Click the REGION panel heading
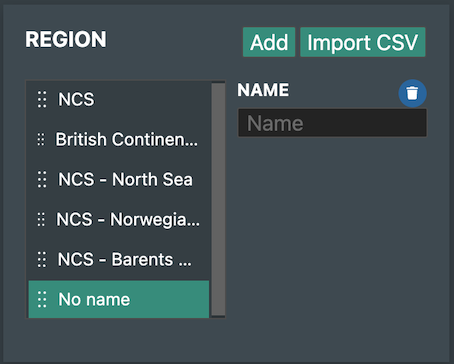The image size is (454, 364). pos(66,39)
